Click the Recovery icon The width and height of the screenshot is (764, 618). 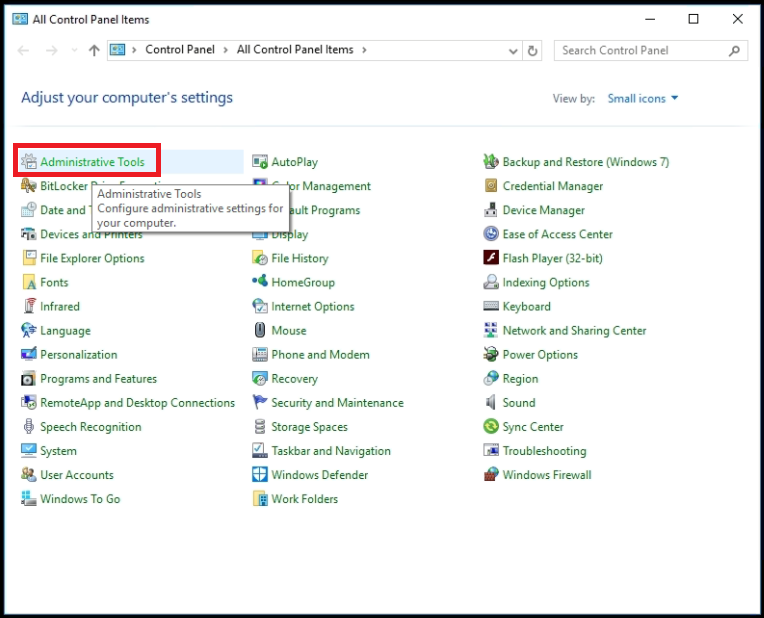[260, 378]
